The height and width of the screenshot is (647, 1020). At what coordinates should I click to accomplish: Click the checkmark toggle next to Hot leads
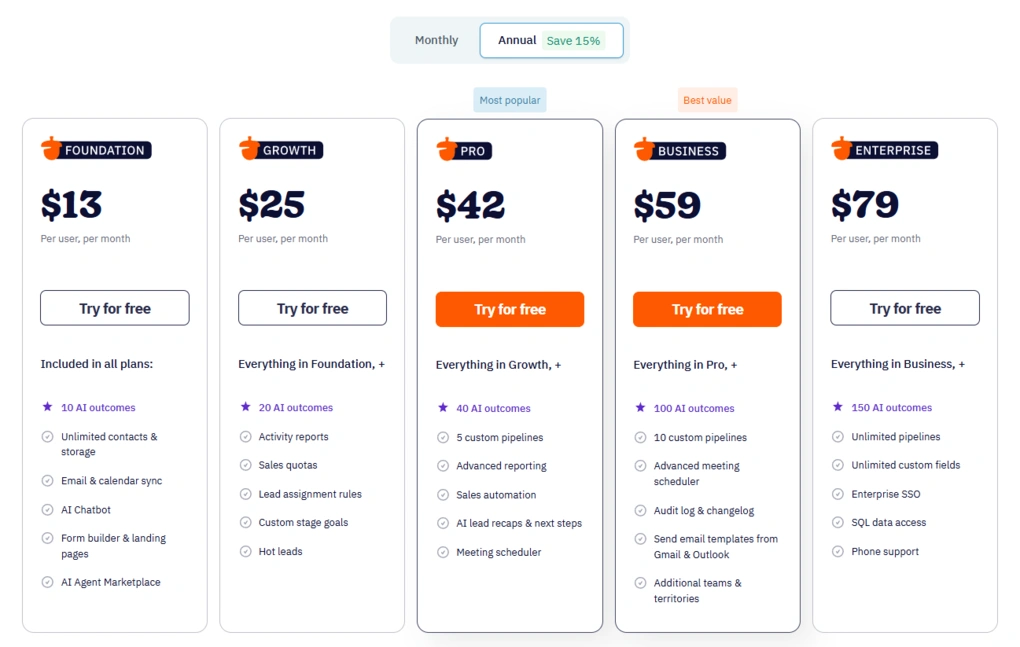[x=244, y=551]
